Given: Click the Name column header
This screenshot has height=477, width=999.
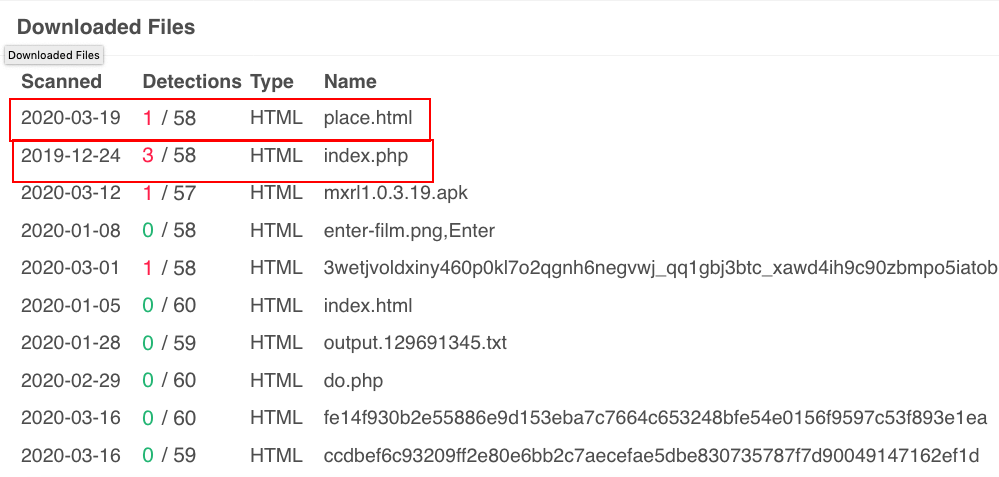Looking at the screenshot, I should [350, 82].
